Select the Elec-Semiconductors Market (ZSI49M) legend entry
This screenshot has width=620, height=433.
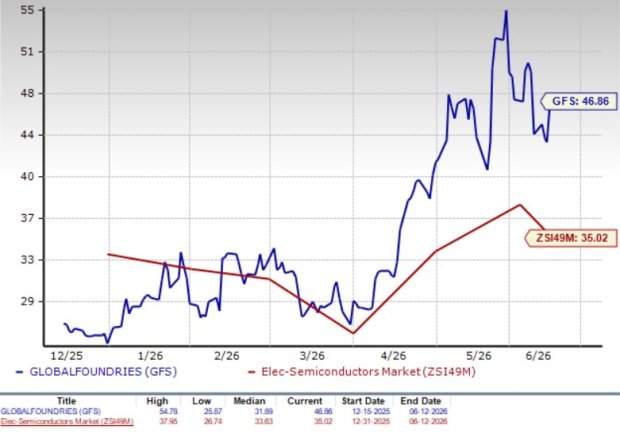click(x=361, y=372)
